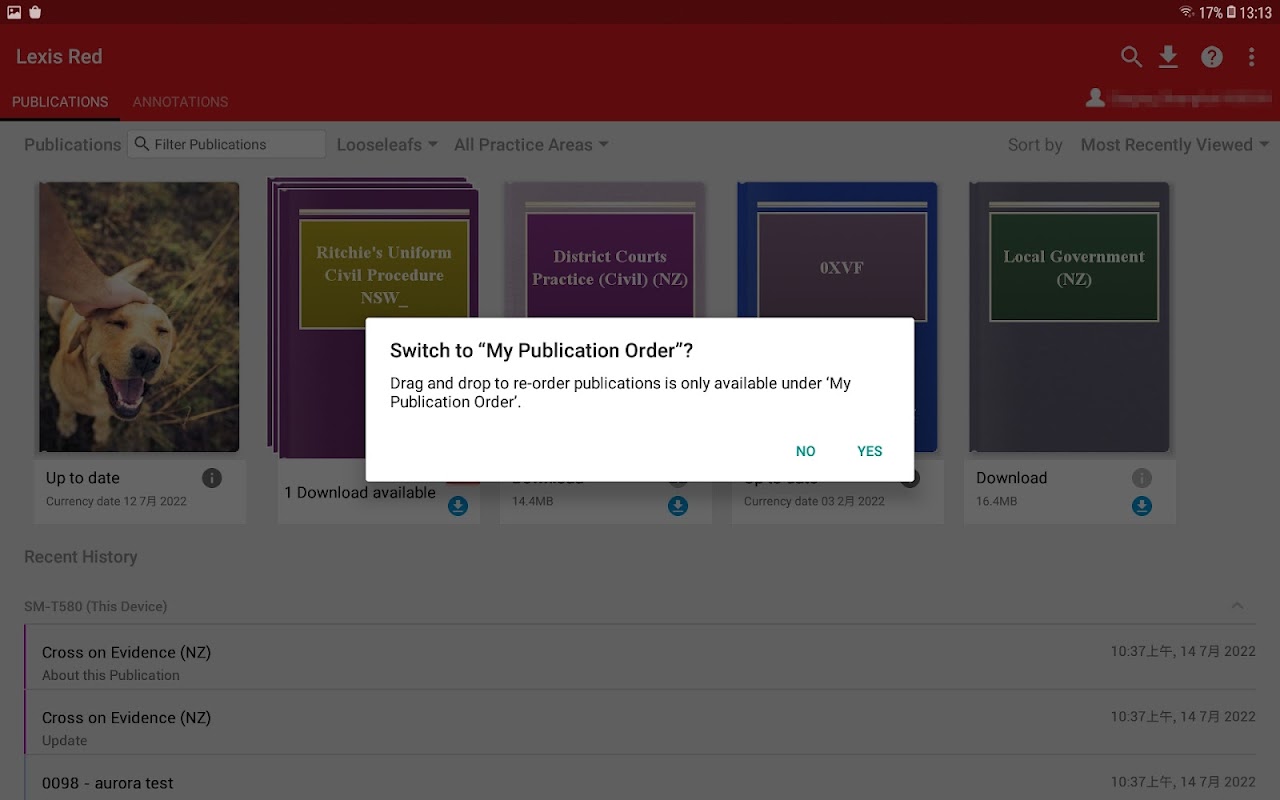Focus the Filter Publications search field
The height and width of the screenshot is (800, 1280).
pyautogui.click(x=228, y=144)
